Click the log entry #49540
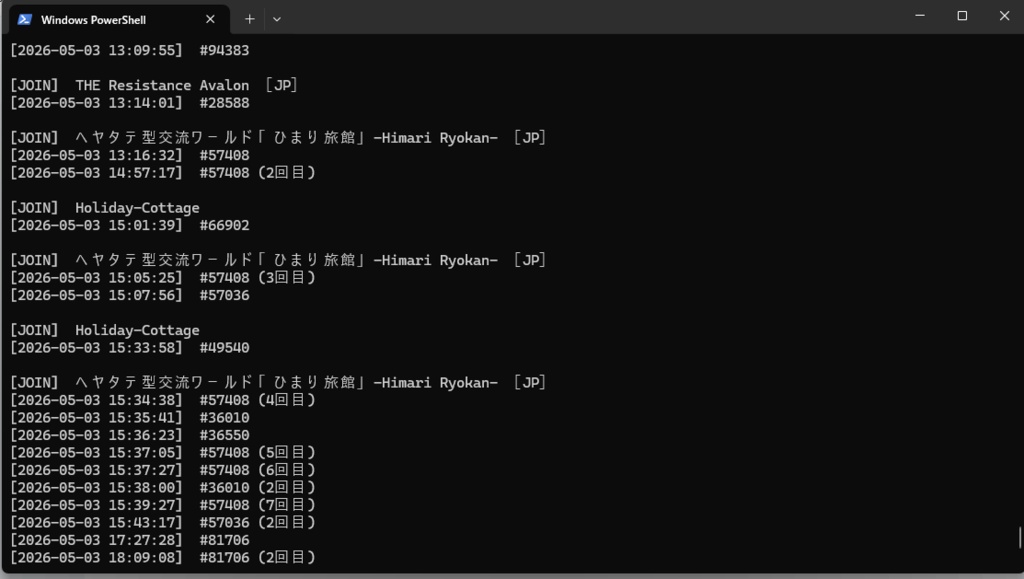The width and height of the screenshot is (1024, 579). pos(129,348)
